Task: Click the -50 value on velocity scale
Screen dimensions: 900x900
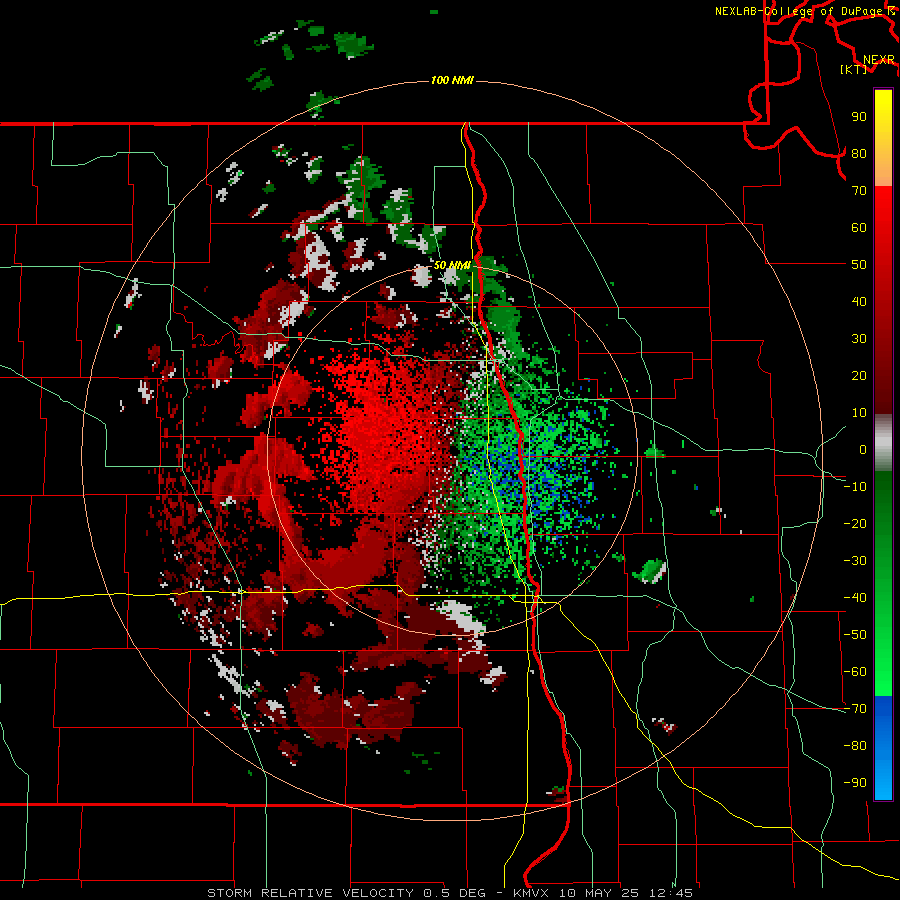Action: [855, 635]
